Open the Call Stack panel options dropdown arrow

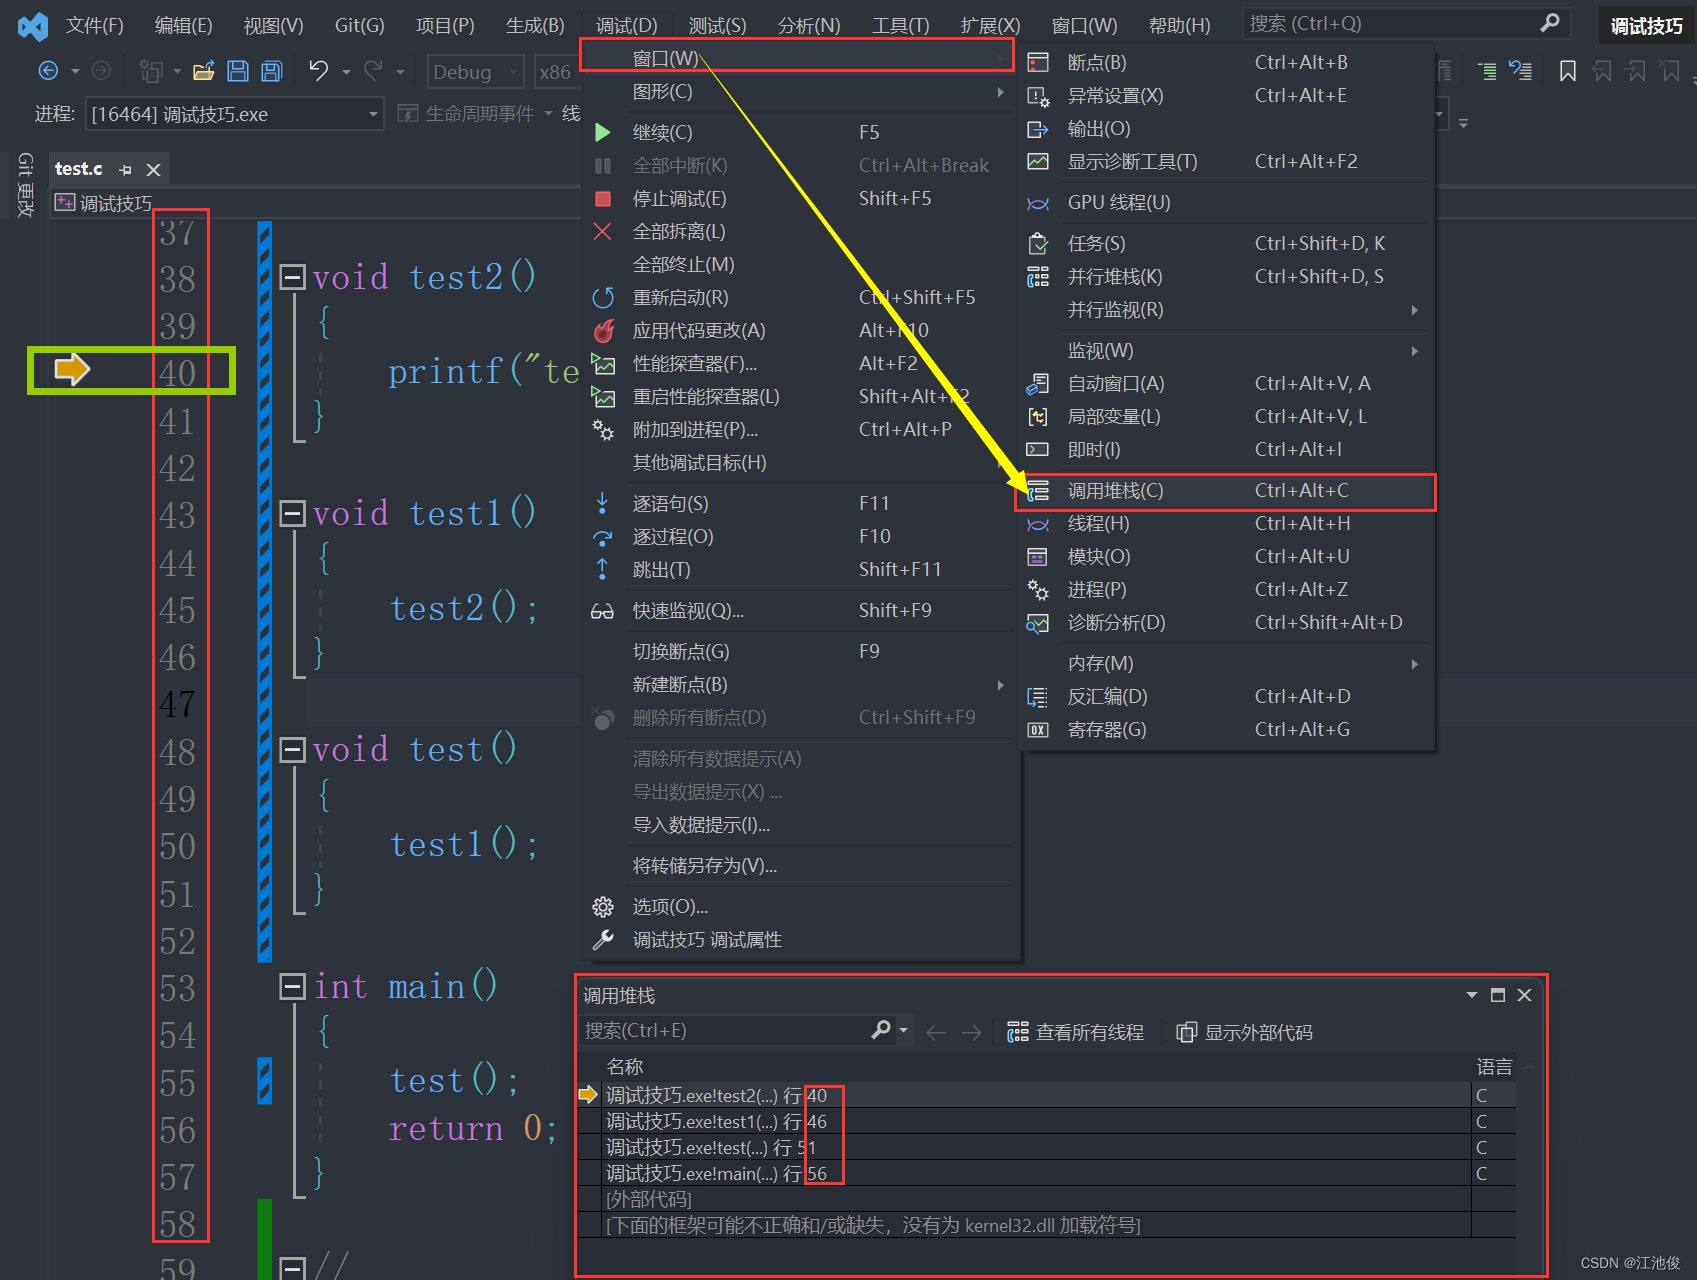pyautogui.click(x=1472, y=995)
